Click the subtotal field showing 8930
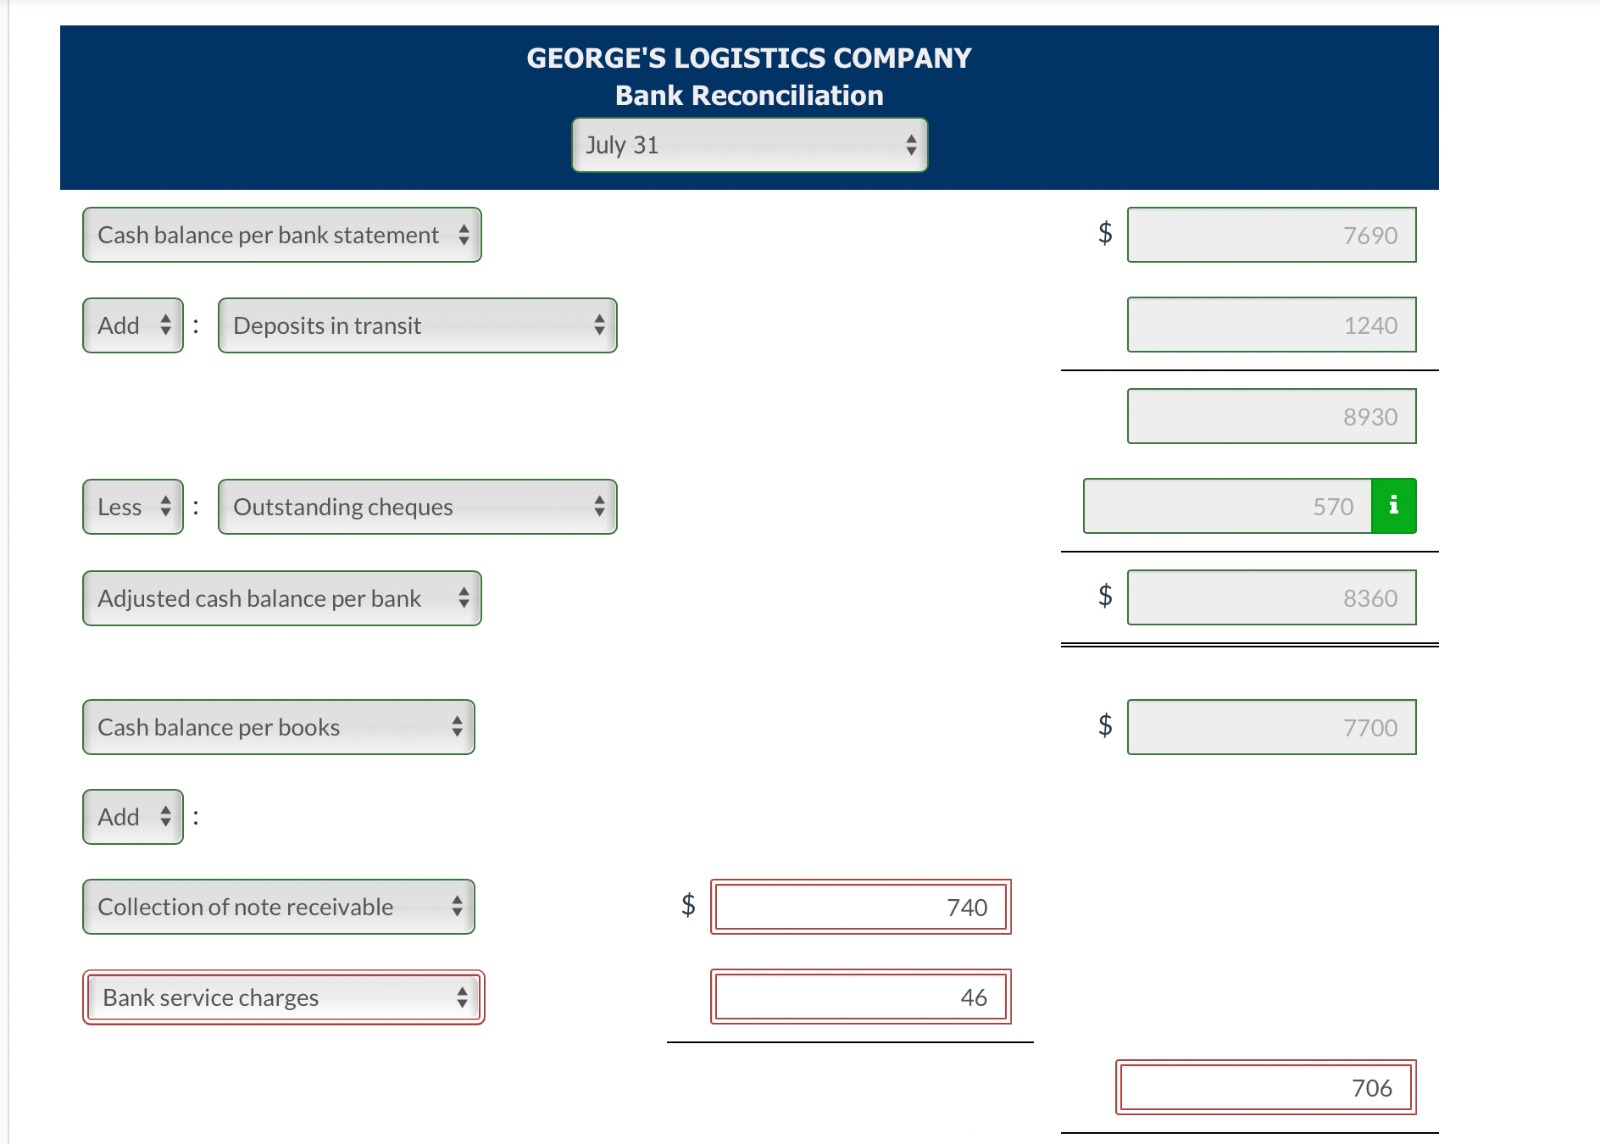 (x=1271, y=416)
